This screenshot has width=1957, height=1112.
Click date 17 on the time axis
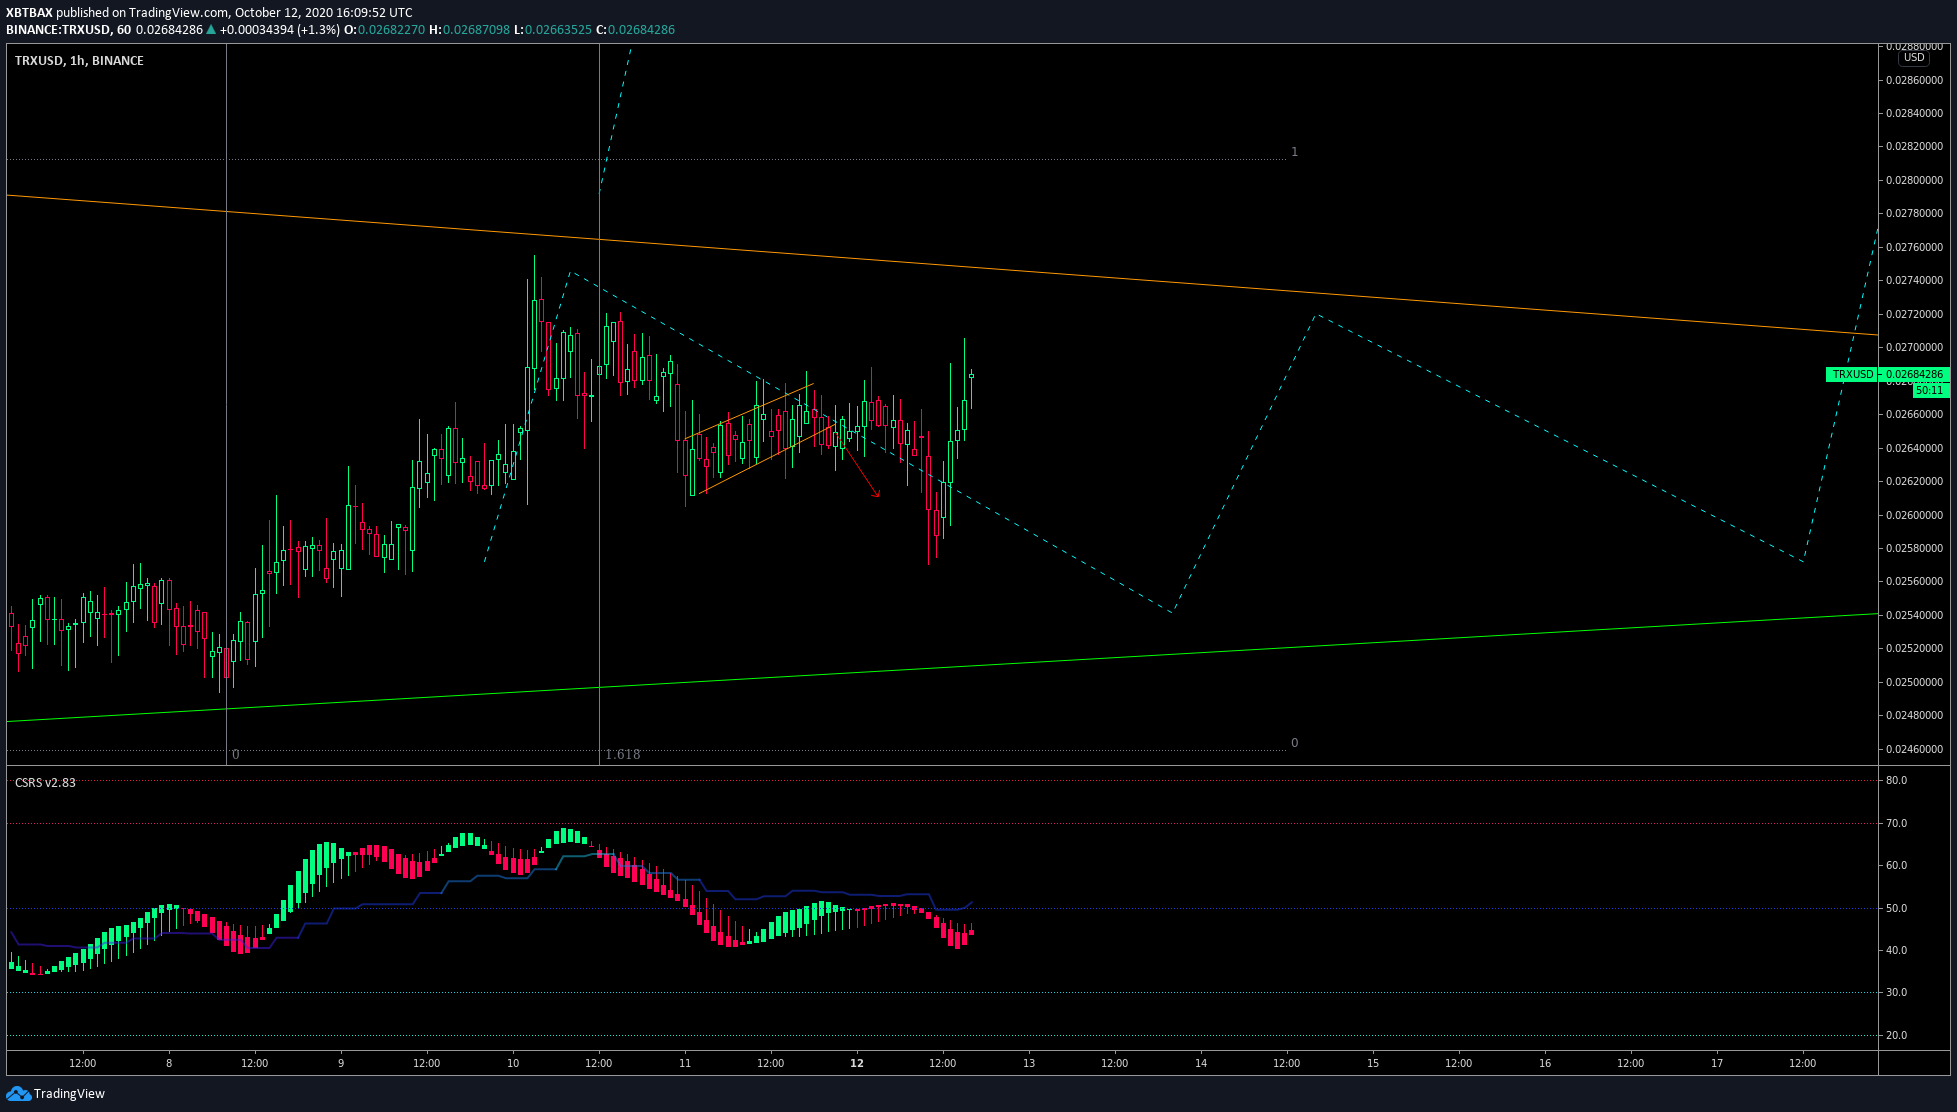1717,1063
